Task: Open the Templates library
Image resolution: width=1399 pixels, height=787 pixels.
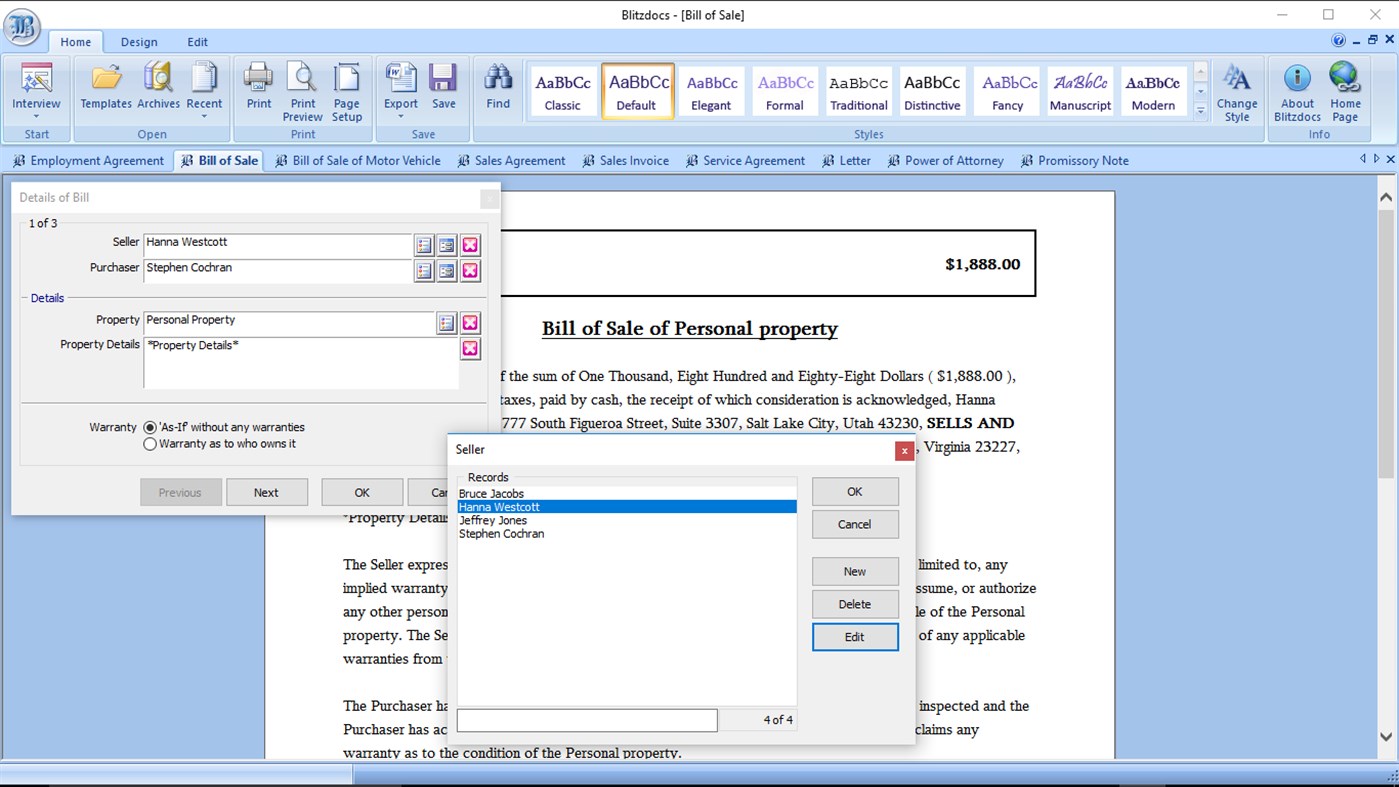Action: tap(104, 88)
